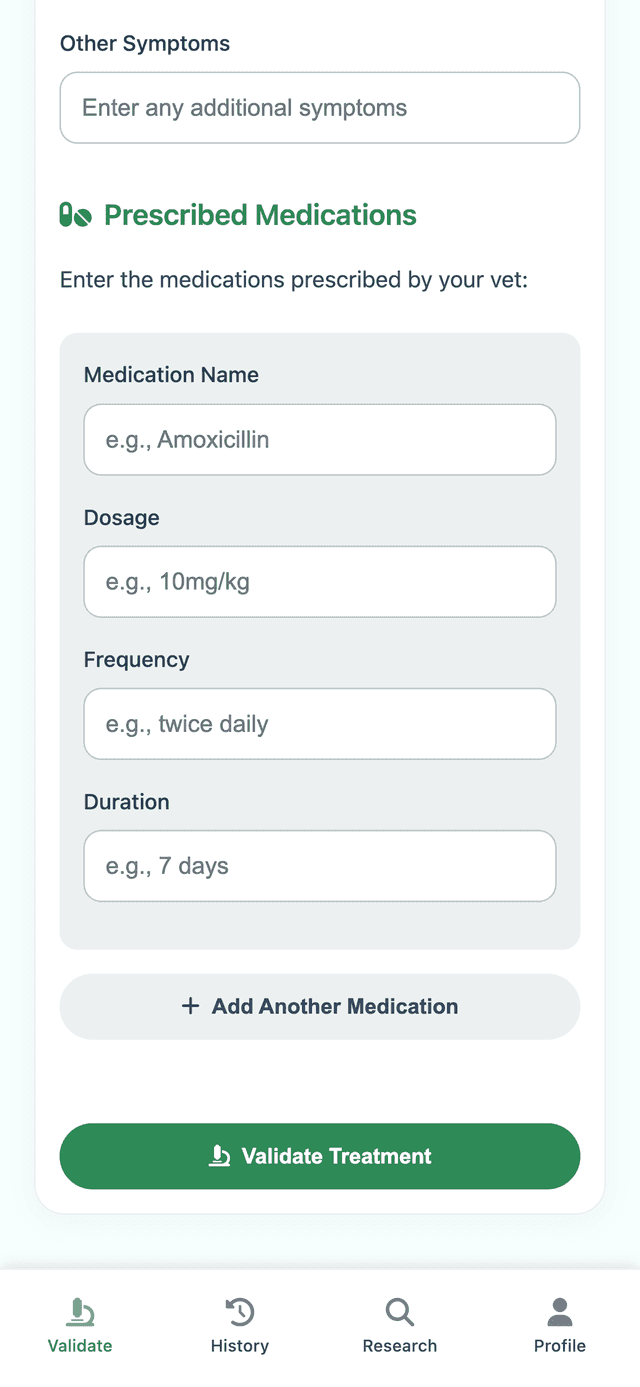This screenshot has height=1387, width=640.
Task: Select the Validate stethoscope icon in bottom navigation
Action: (80, 1310)
